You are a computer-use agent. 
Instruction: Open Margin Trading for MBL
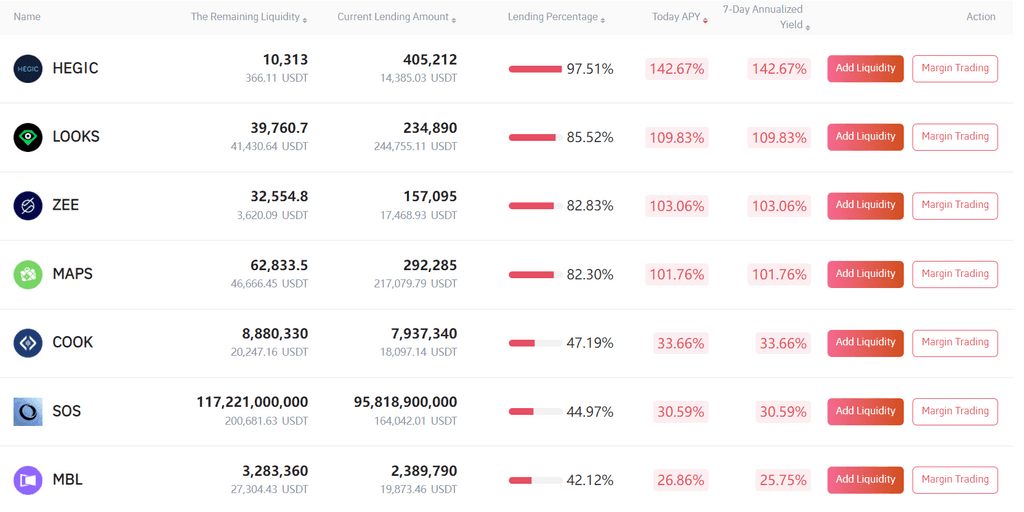click(x=955, y=480)
